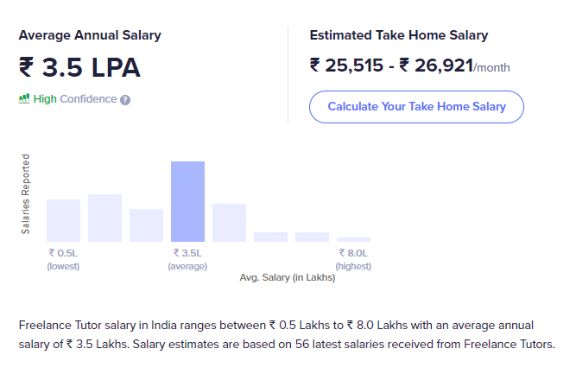Select the first ₹ 0.5L lowest salary bar
Viewport: 576px width, 377px height.
(x=63, y=220)
